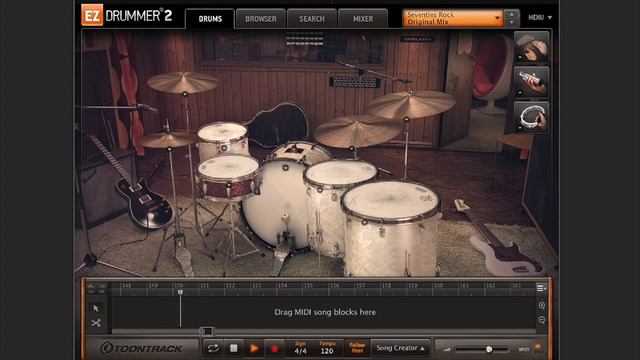Open the hand claps instrument options arrow
The image size is (640, 360).
(520, 58)
